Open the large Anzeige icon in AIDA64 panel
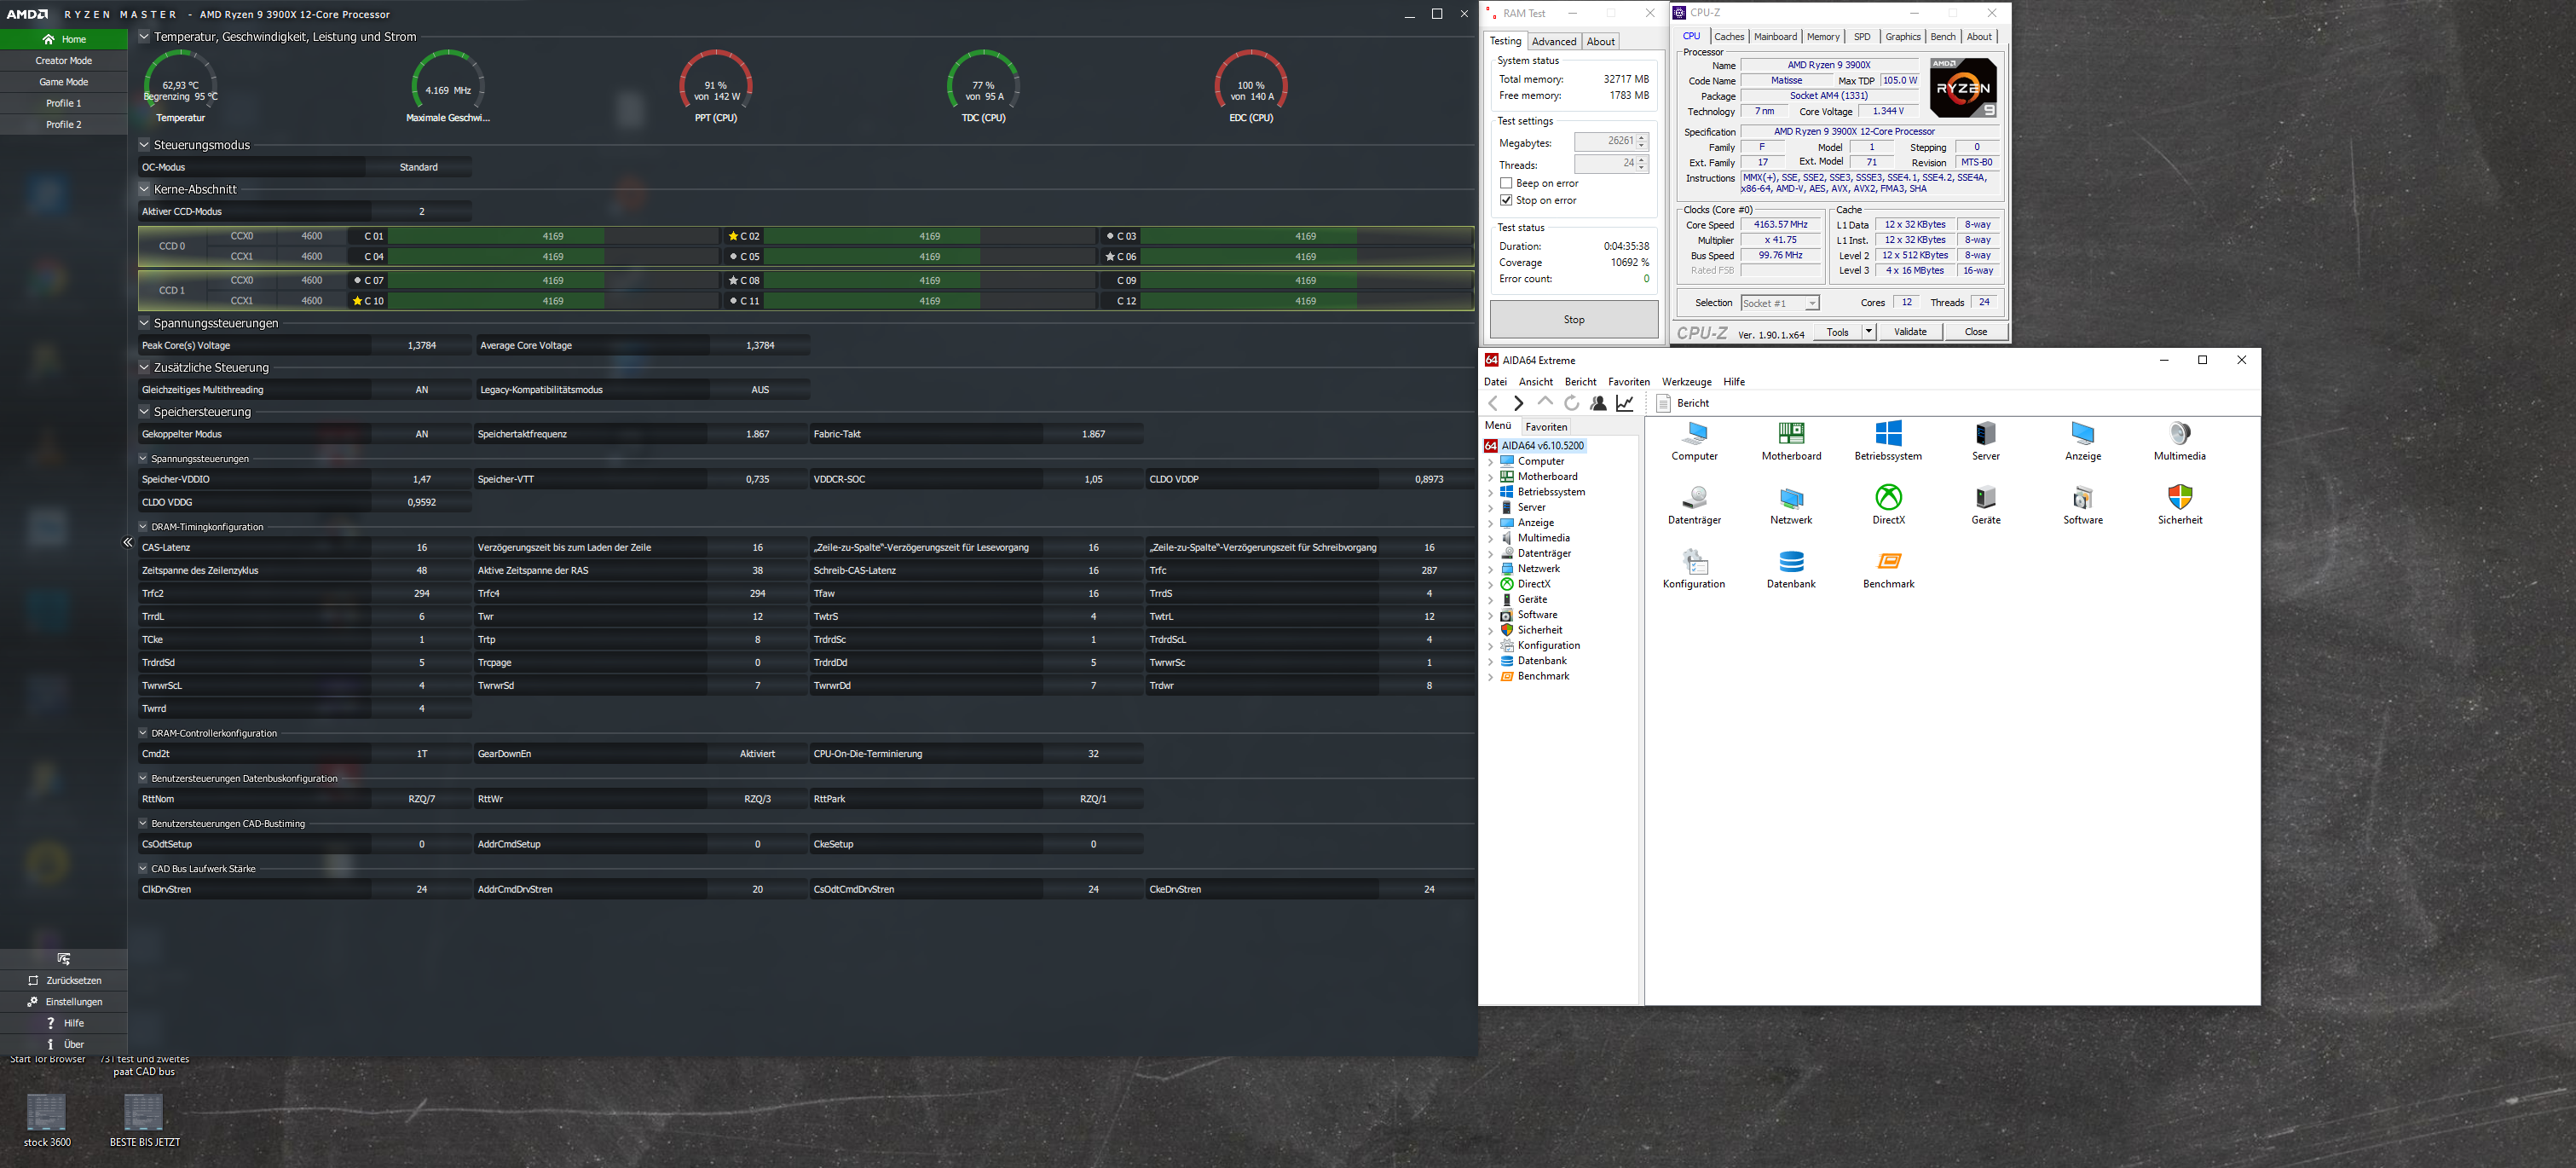The height and width of the screenshot is (1168, 2576). coord(2083,440)
